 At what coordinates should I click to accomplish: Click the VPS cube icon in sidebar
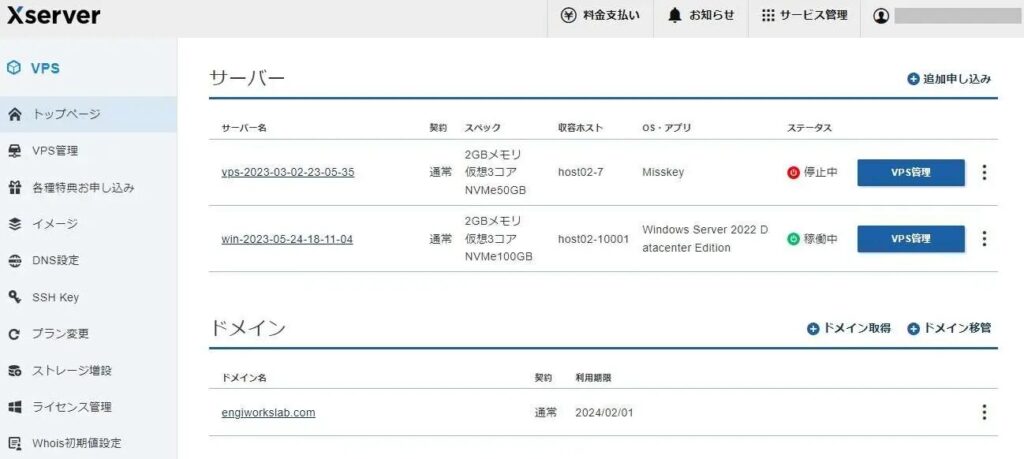pos(14,68)
